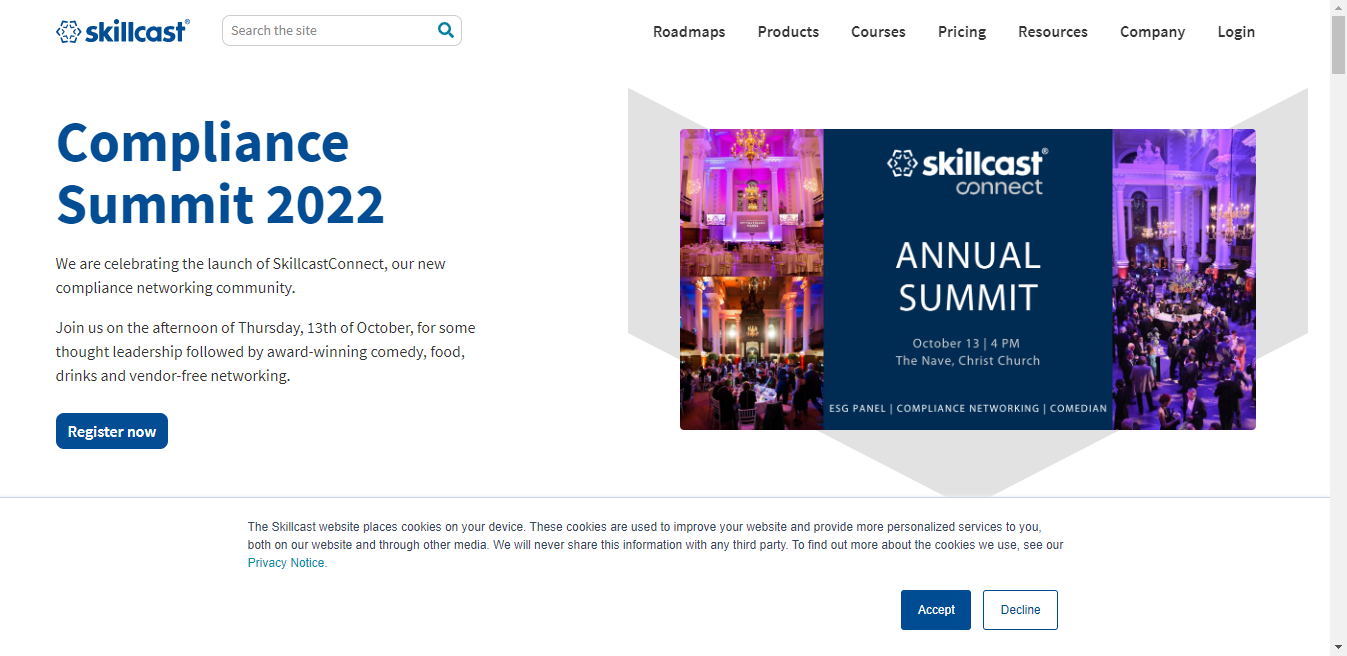Decline the cookies
The height and width of the screenshot is (656, 1347).
[1020, 610]
